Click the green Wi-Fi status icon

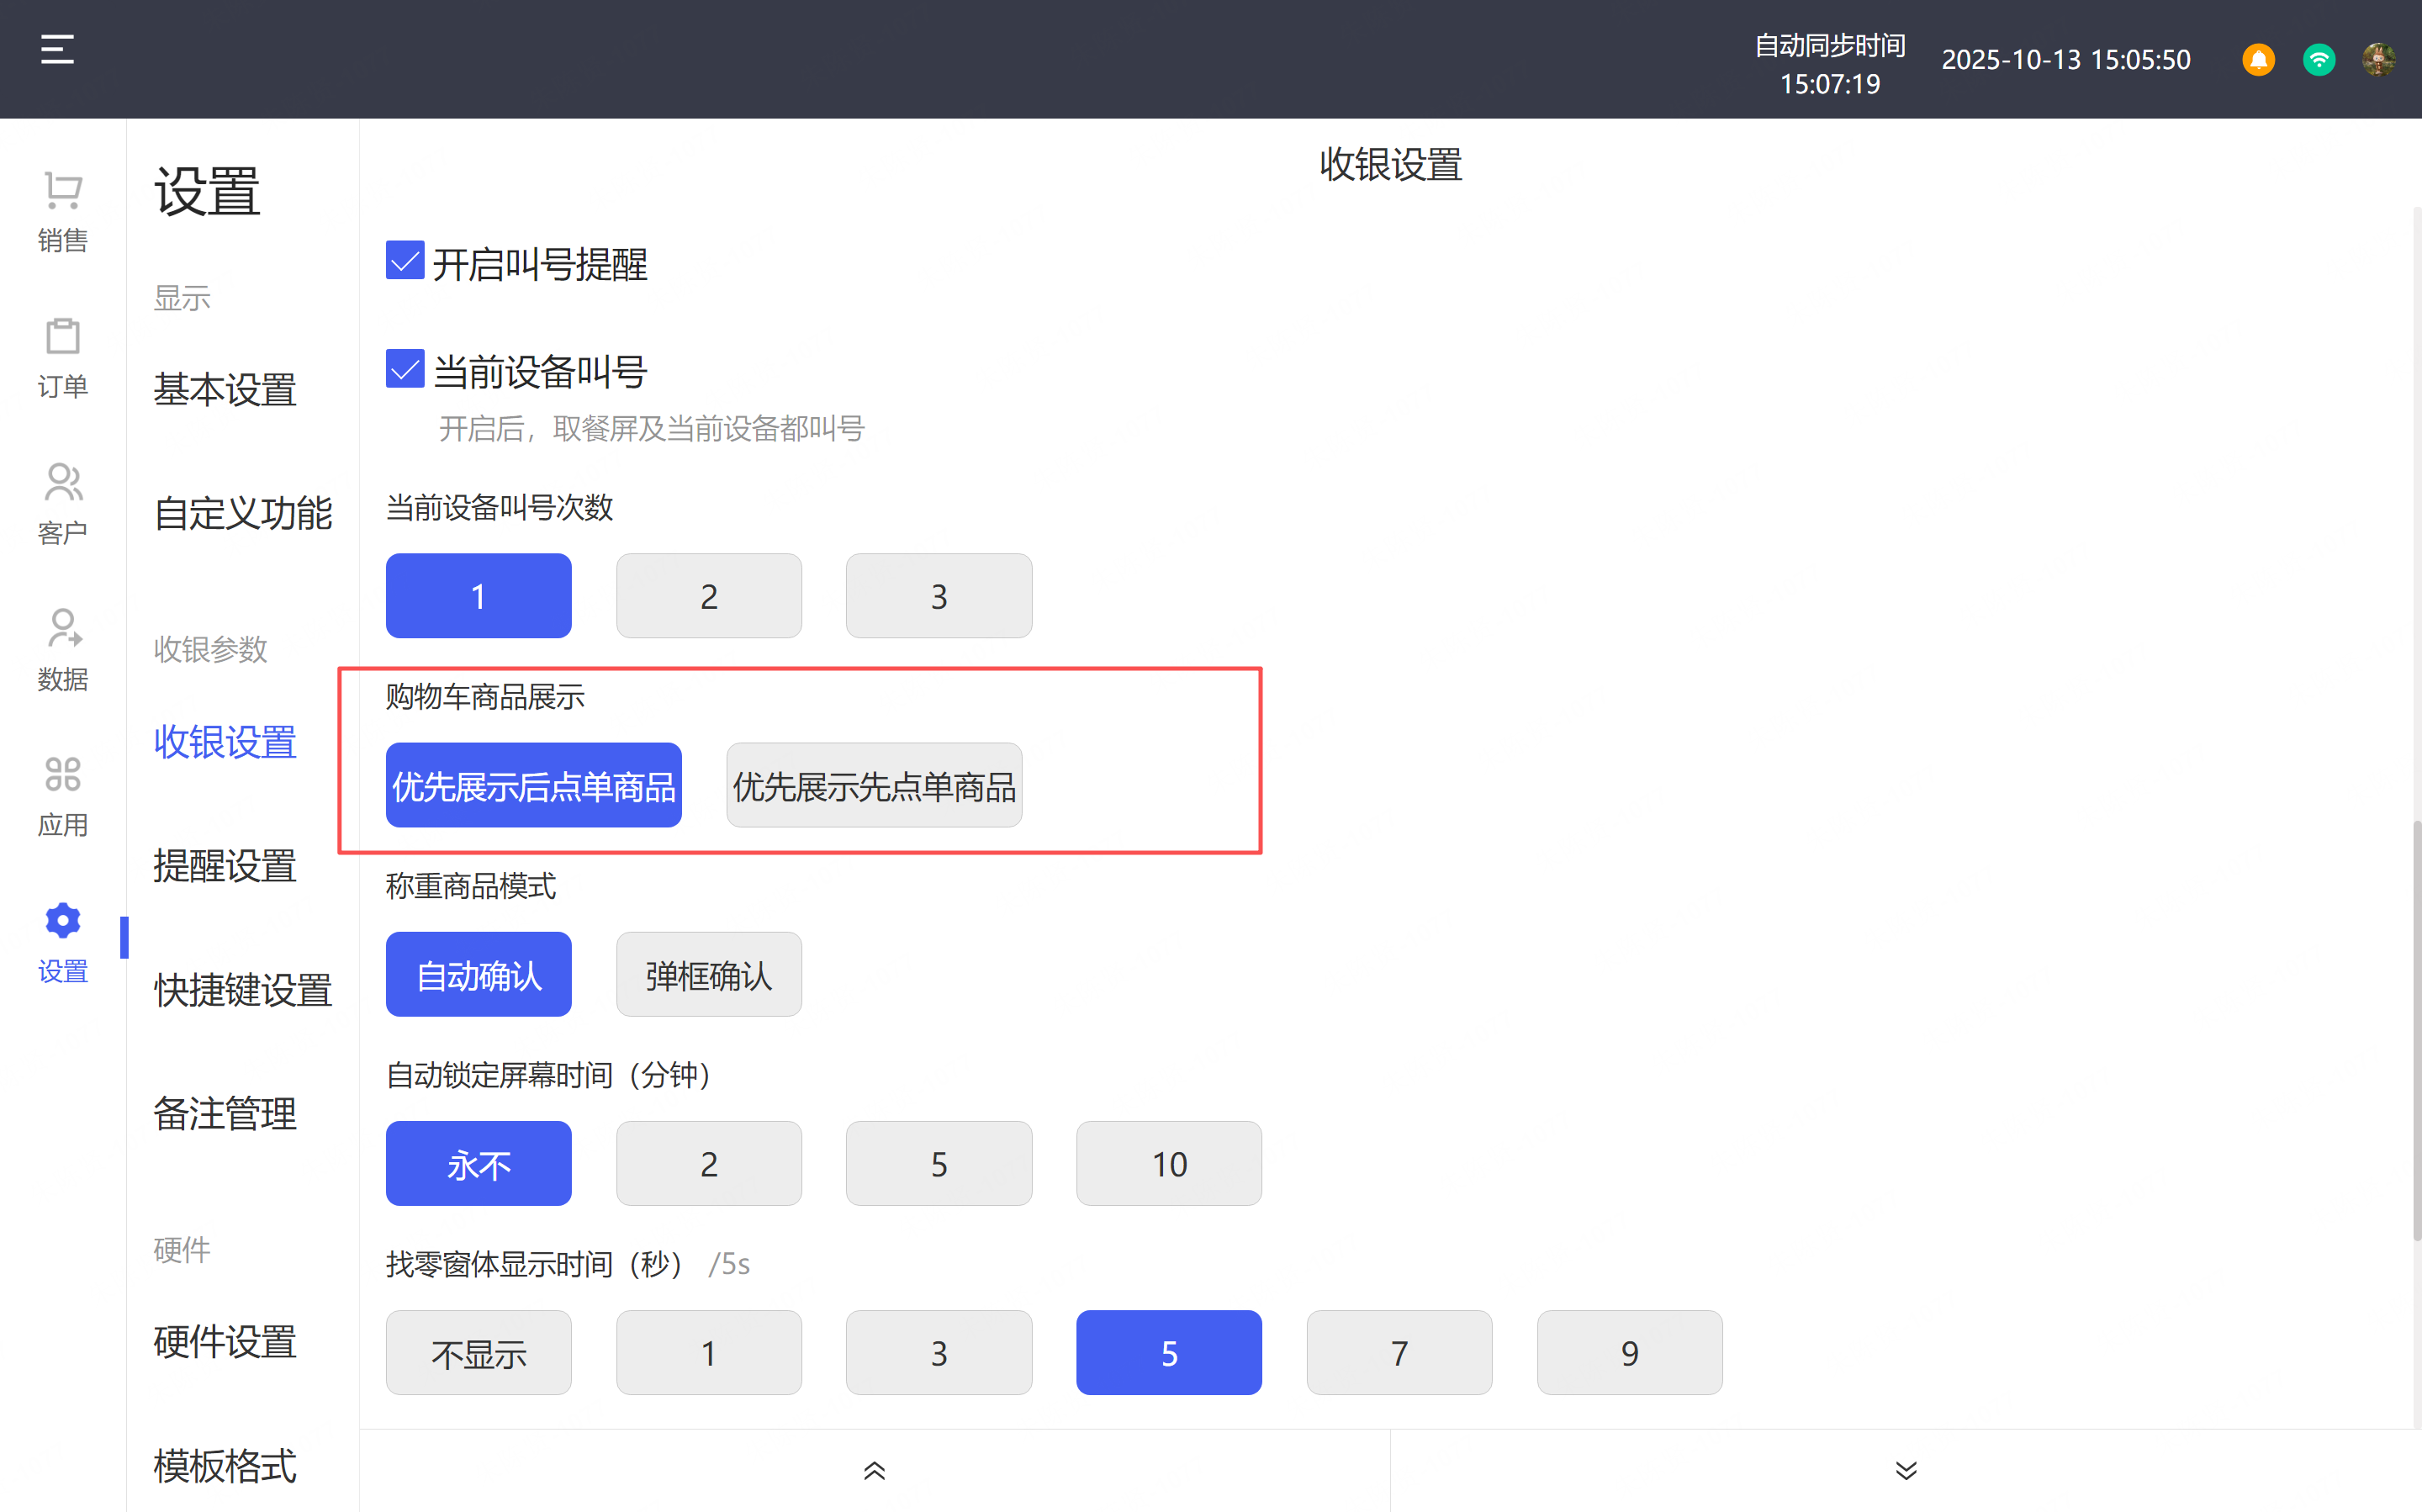pos(2318,60)
